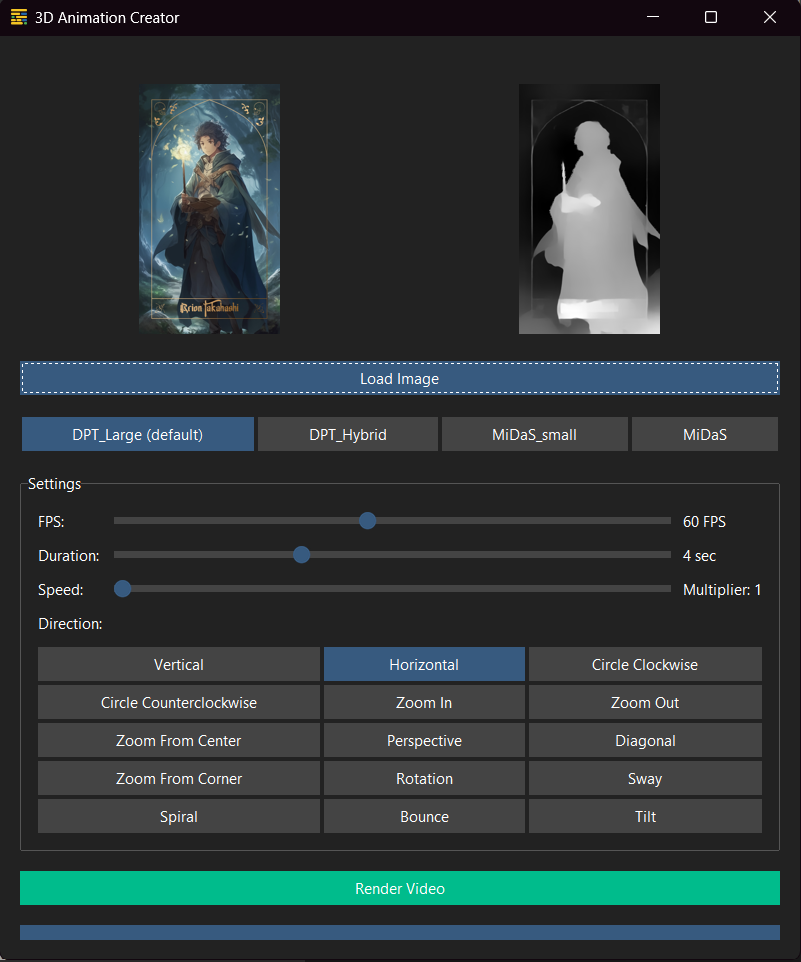Choose the MiDaS_small model
801x962 pixels.
534,435
